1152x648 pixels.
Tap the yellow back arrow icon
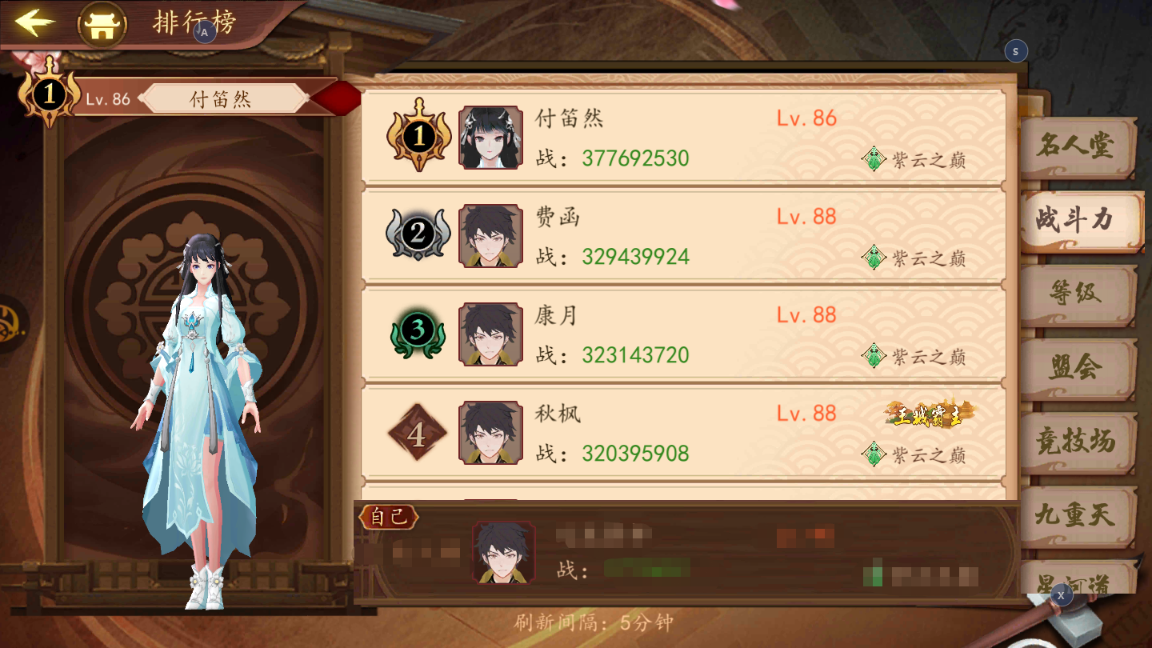[34, 22]
